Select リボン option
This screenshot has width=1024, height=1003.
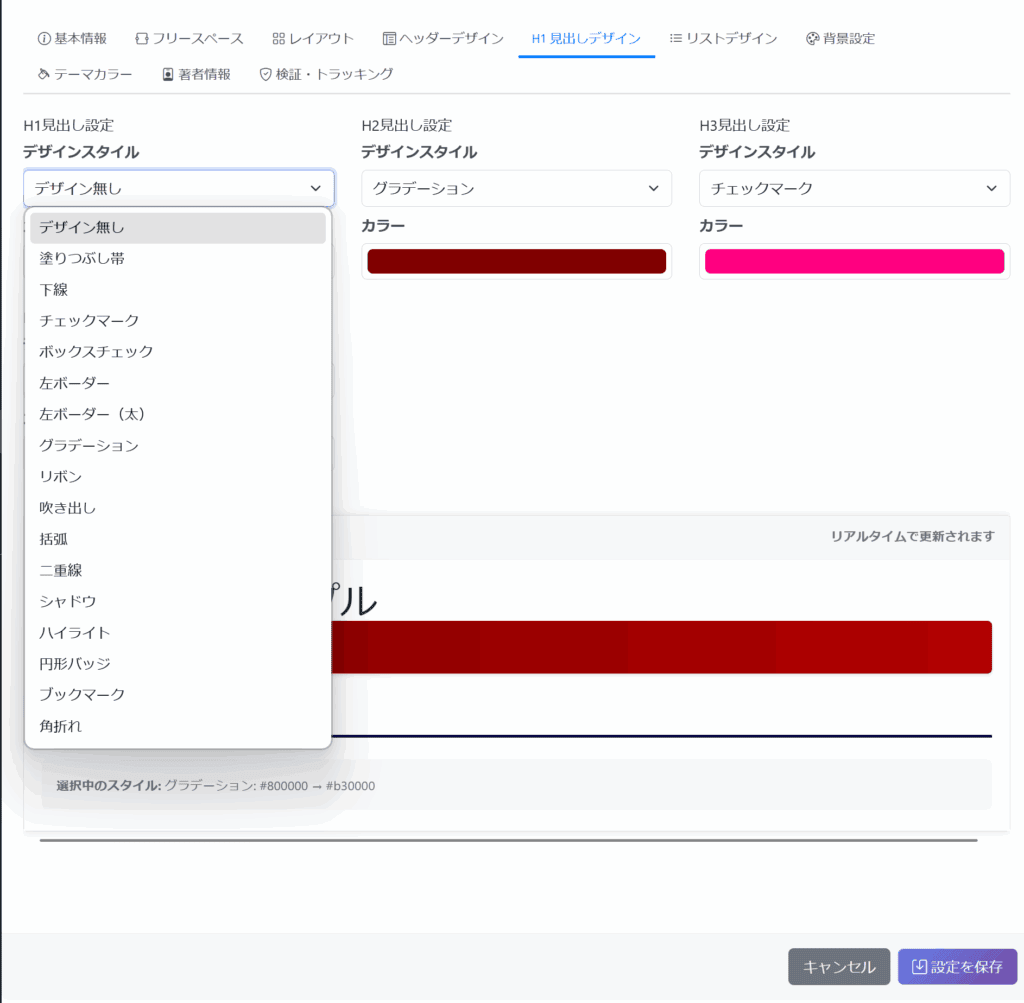(178, 477)
